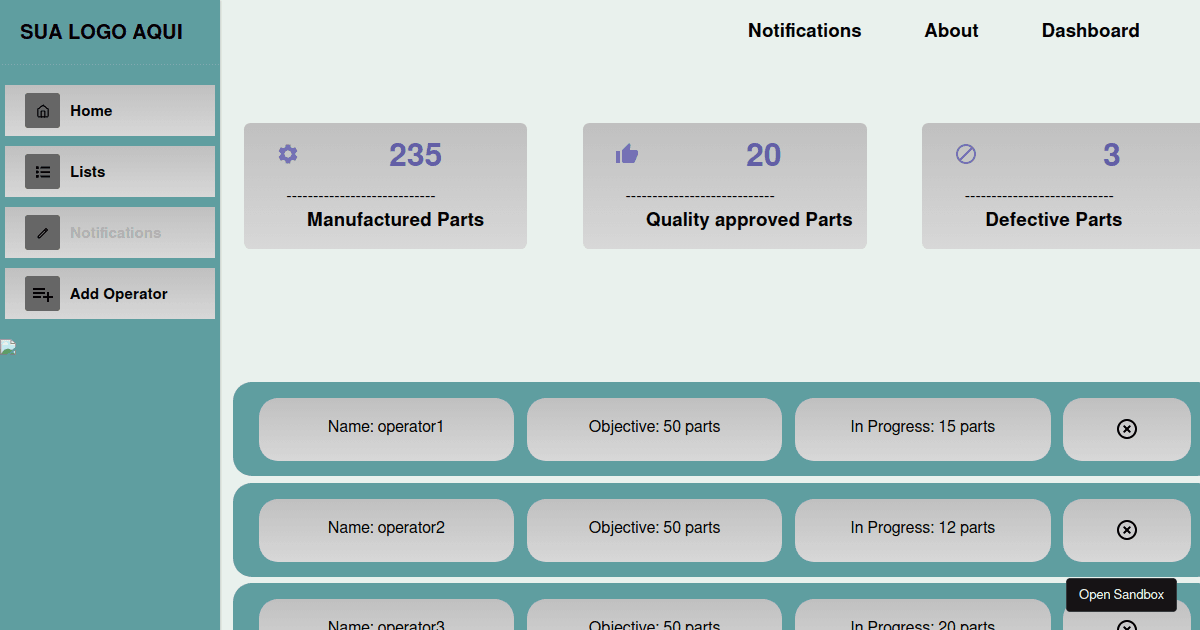Select In Progress: 15 parts cell
1200x630 pixels.
(x=922, y=427)
